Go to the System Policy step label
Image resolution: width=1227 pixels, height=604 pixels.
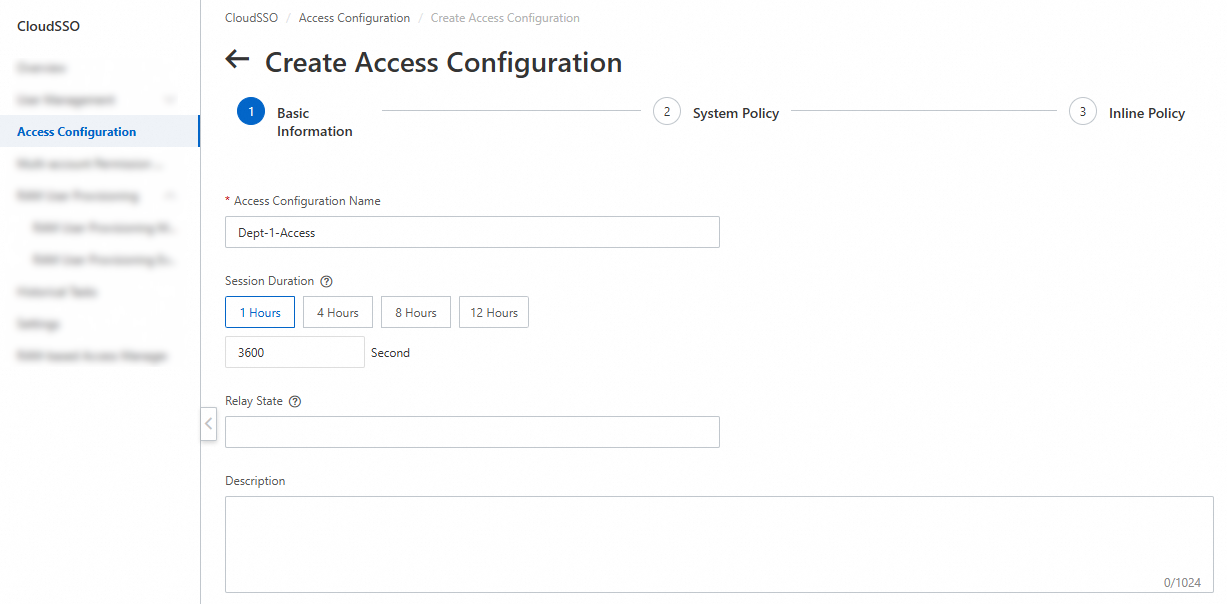(x=736, y=113)
